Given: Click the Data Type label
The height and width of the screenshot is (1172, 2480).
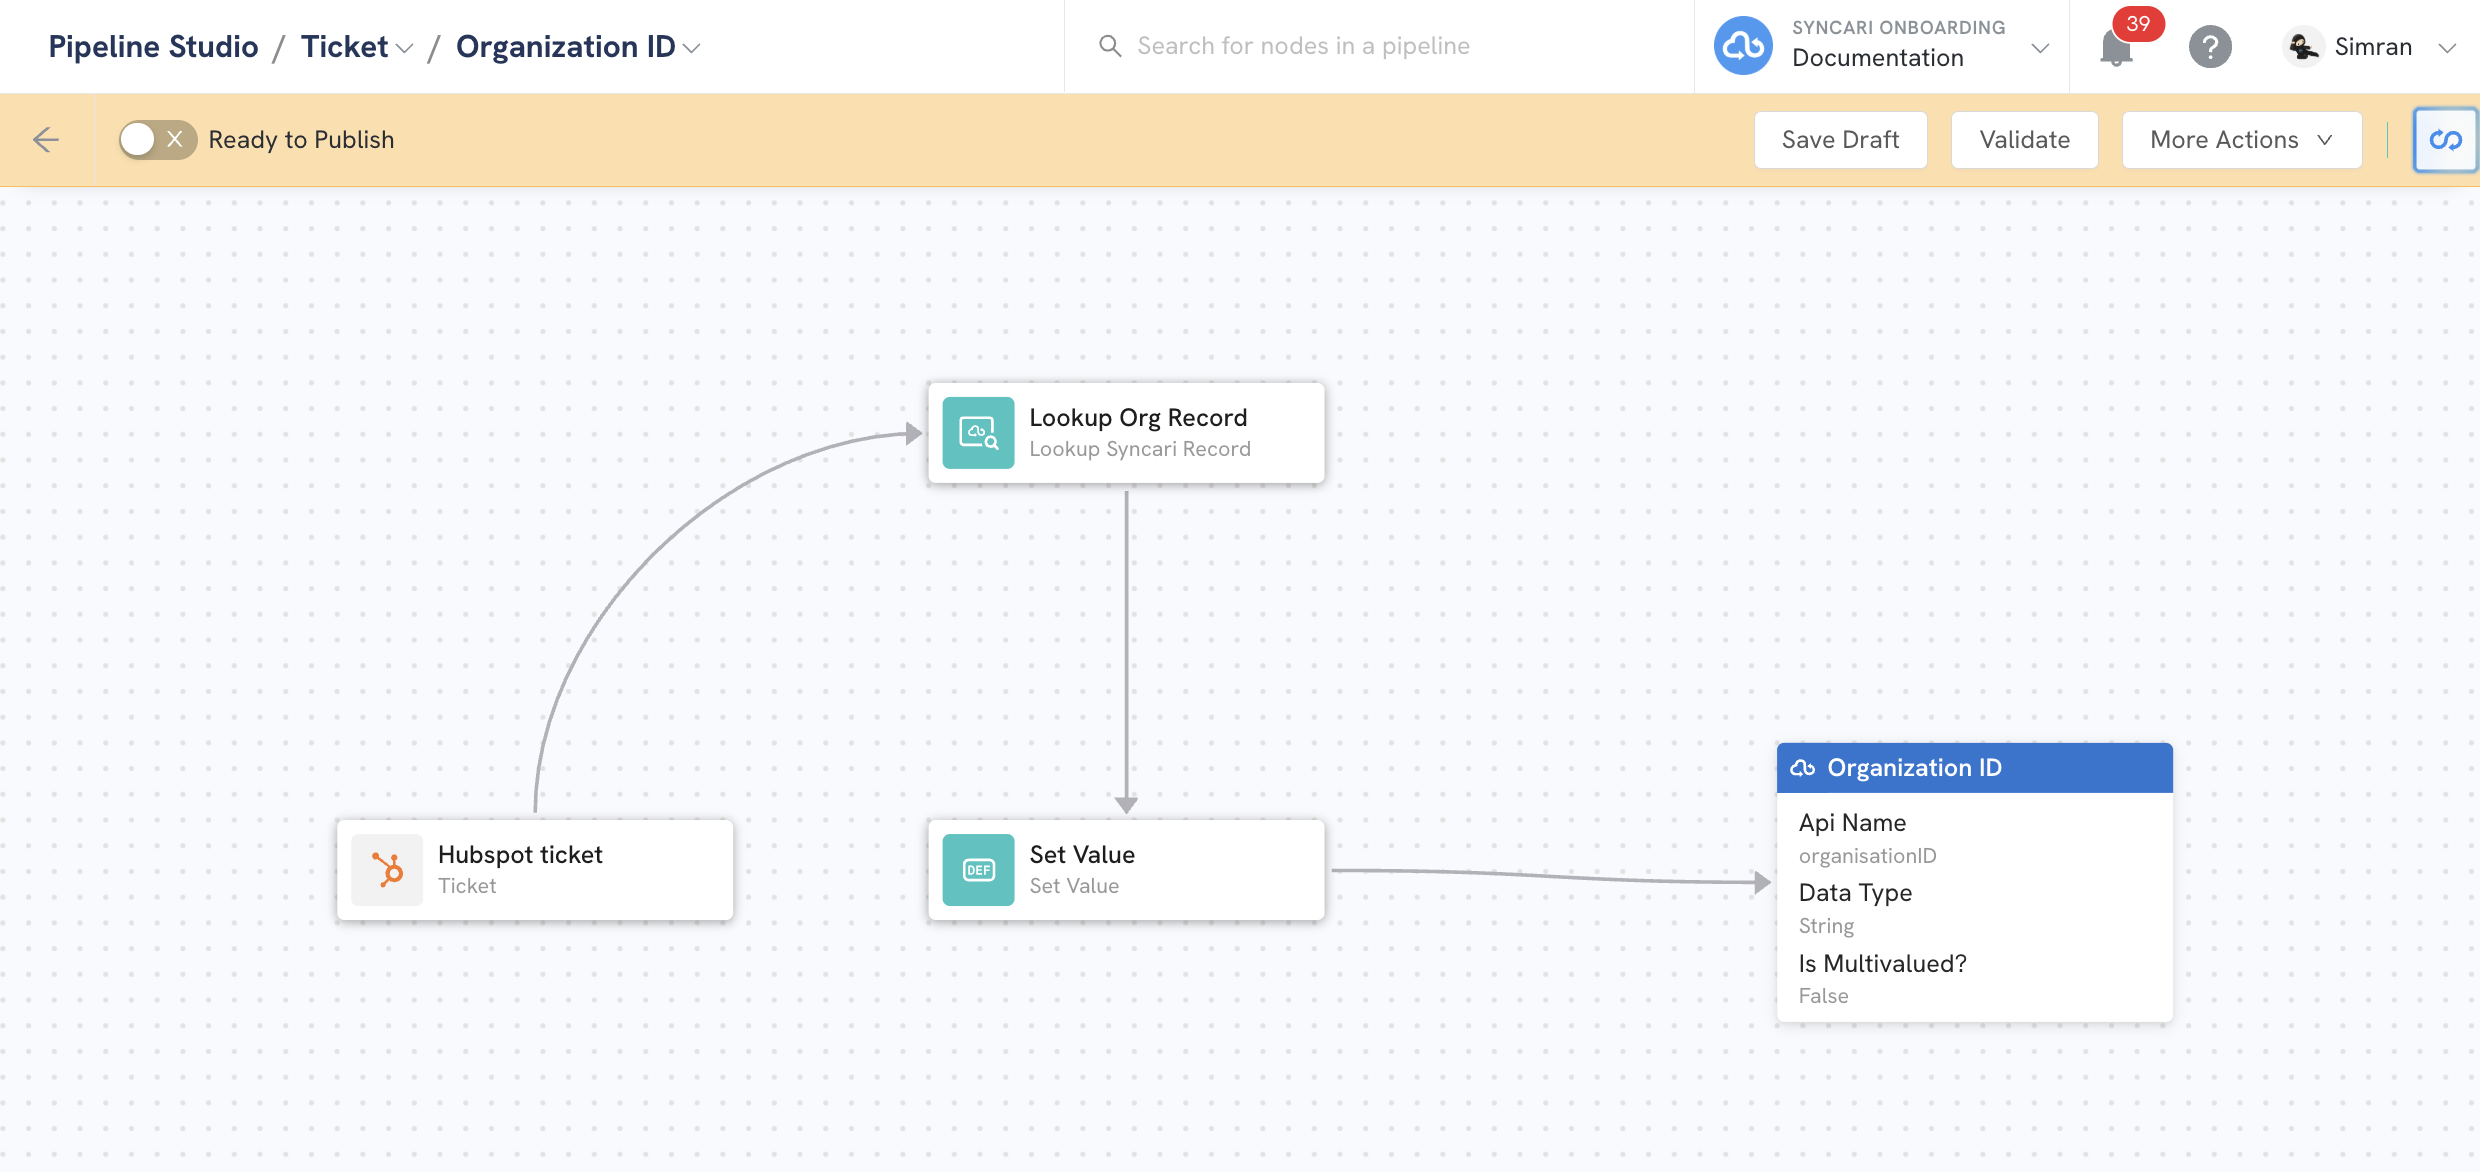Looking at the screenshot, I should coord(1855,893).
